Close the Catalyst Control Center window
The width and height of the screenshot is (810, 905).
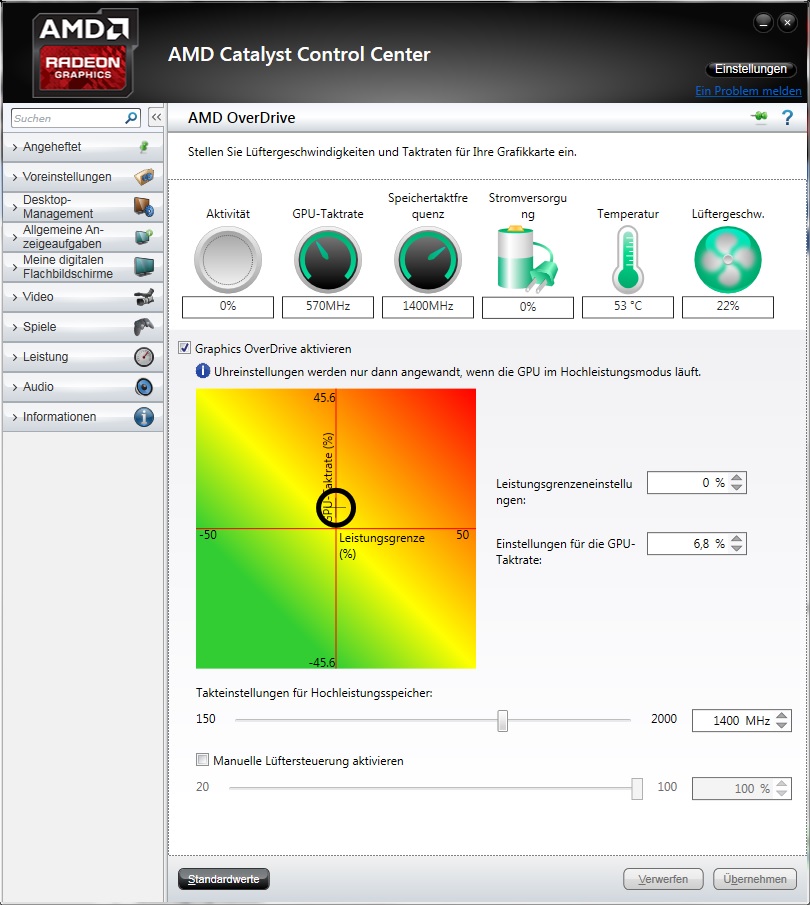[787, 23]
